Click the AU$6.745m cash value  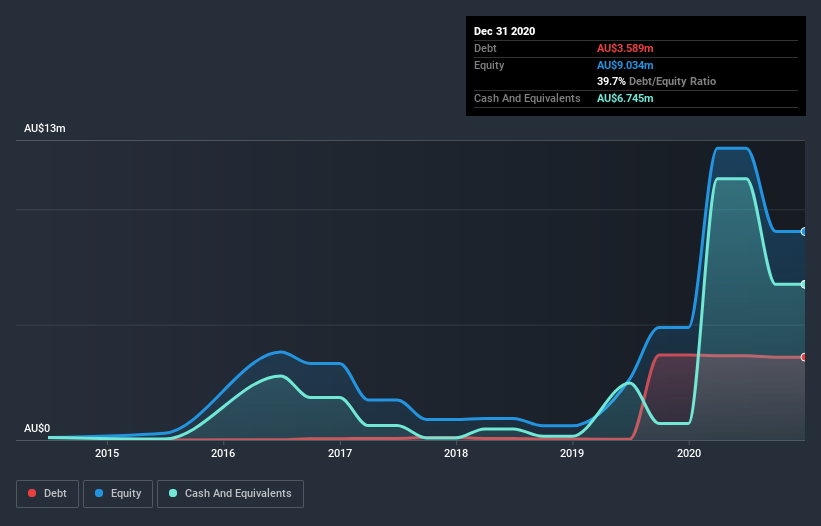(625, 98)
